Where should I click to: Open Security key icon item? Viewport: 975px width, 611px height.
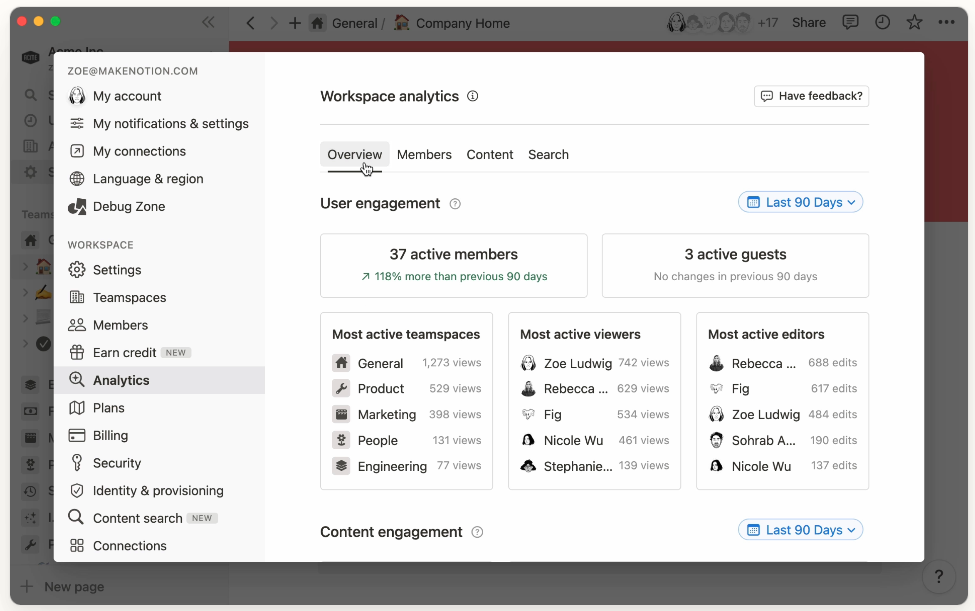[159, 463]
